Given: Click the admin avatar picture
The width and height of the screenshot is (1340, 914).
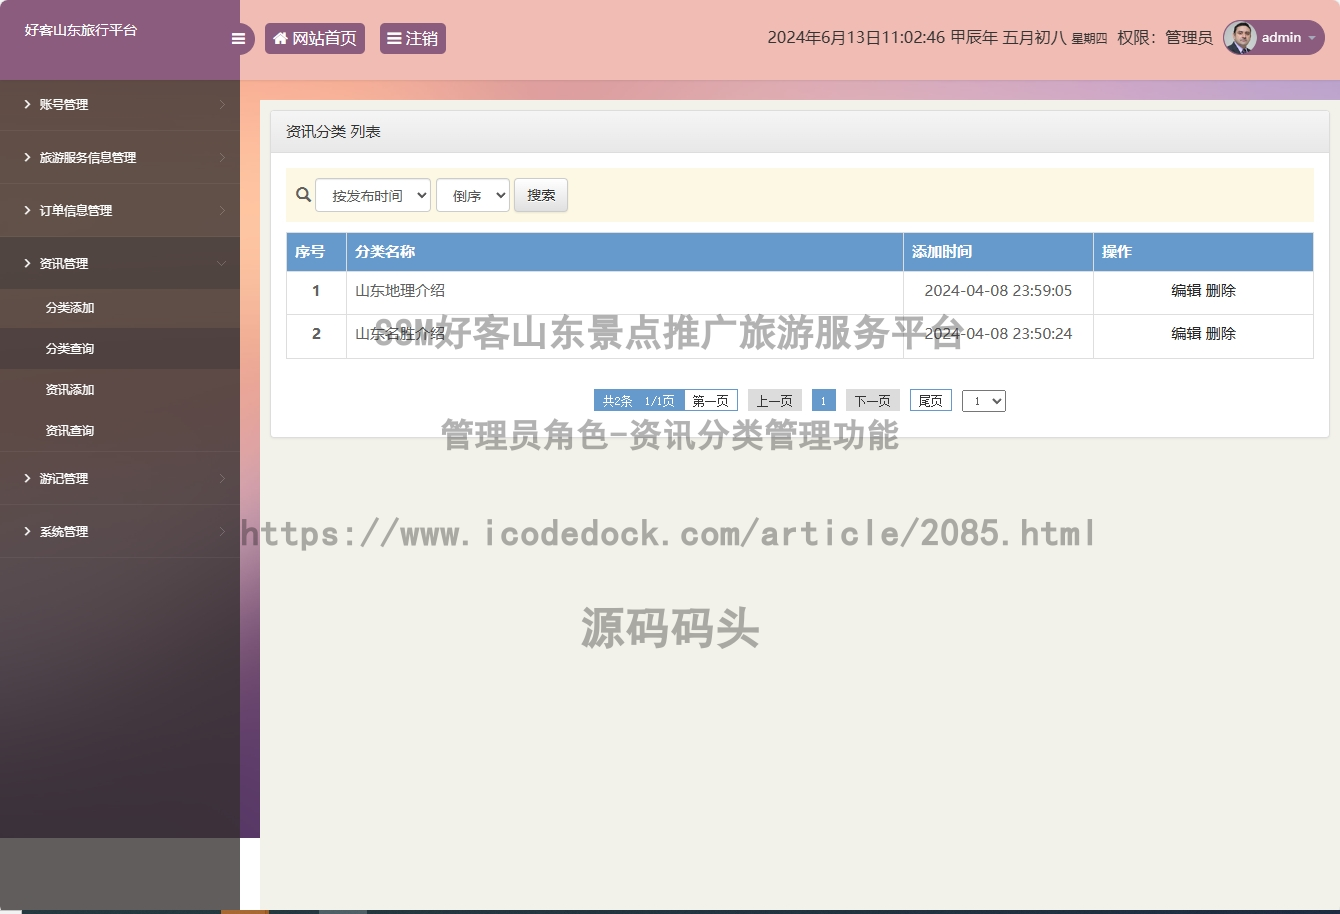Looking at the screenshot, I should click(x=1240, y=38).
